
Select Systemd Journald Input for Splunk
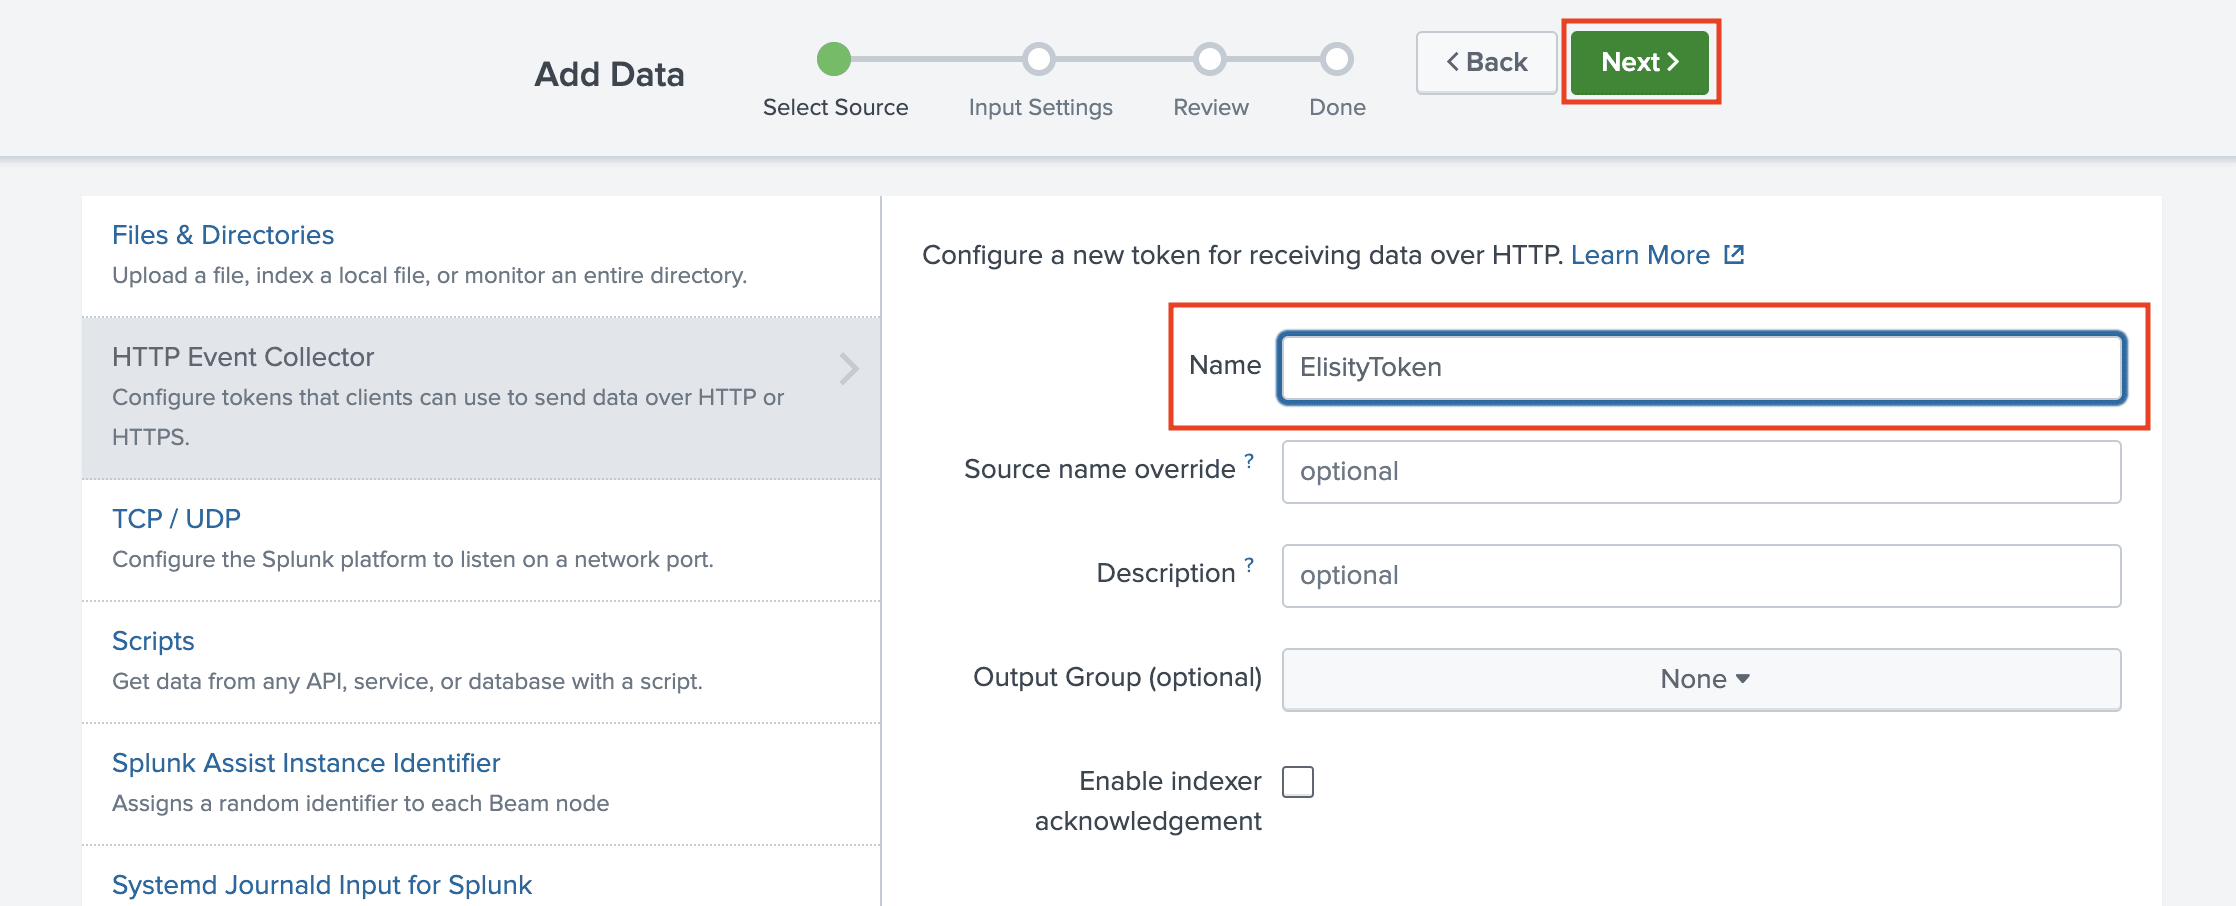pos(322,885)
